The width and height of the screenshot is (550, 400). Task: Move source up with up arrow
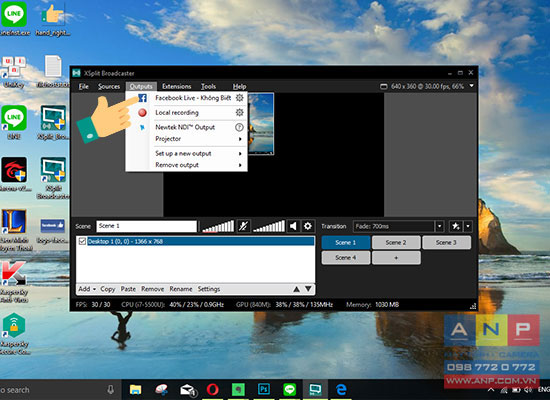click(x=296, y=289)
